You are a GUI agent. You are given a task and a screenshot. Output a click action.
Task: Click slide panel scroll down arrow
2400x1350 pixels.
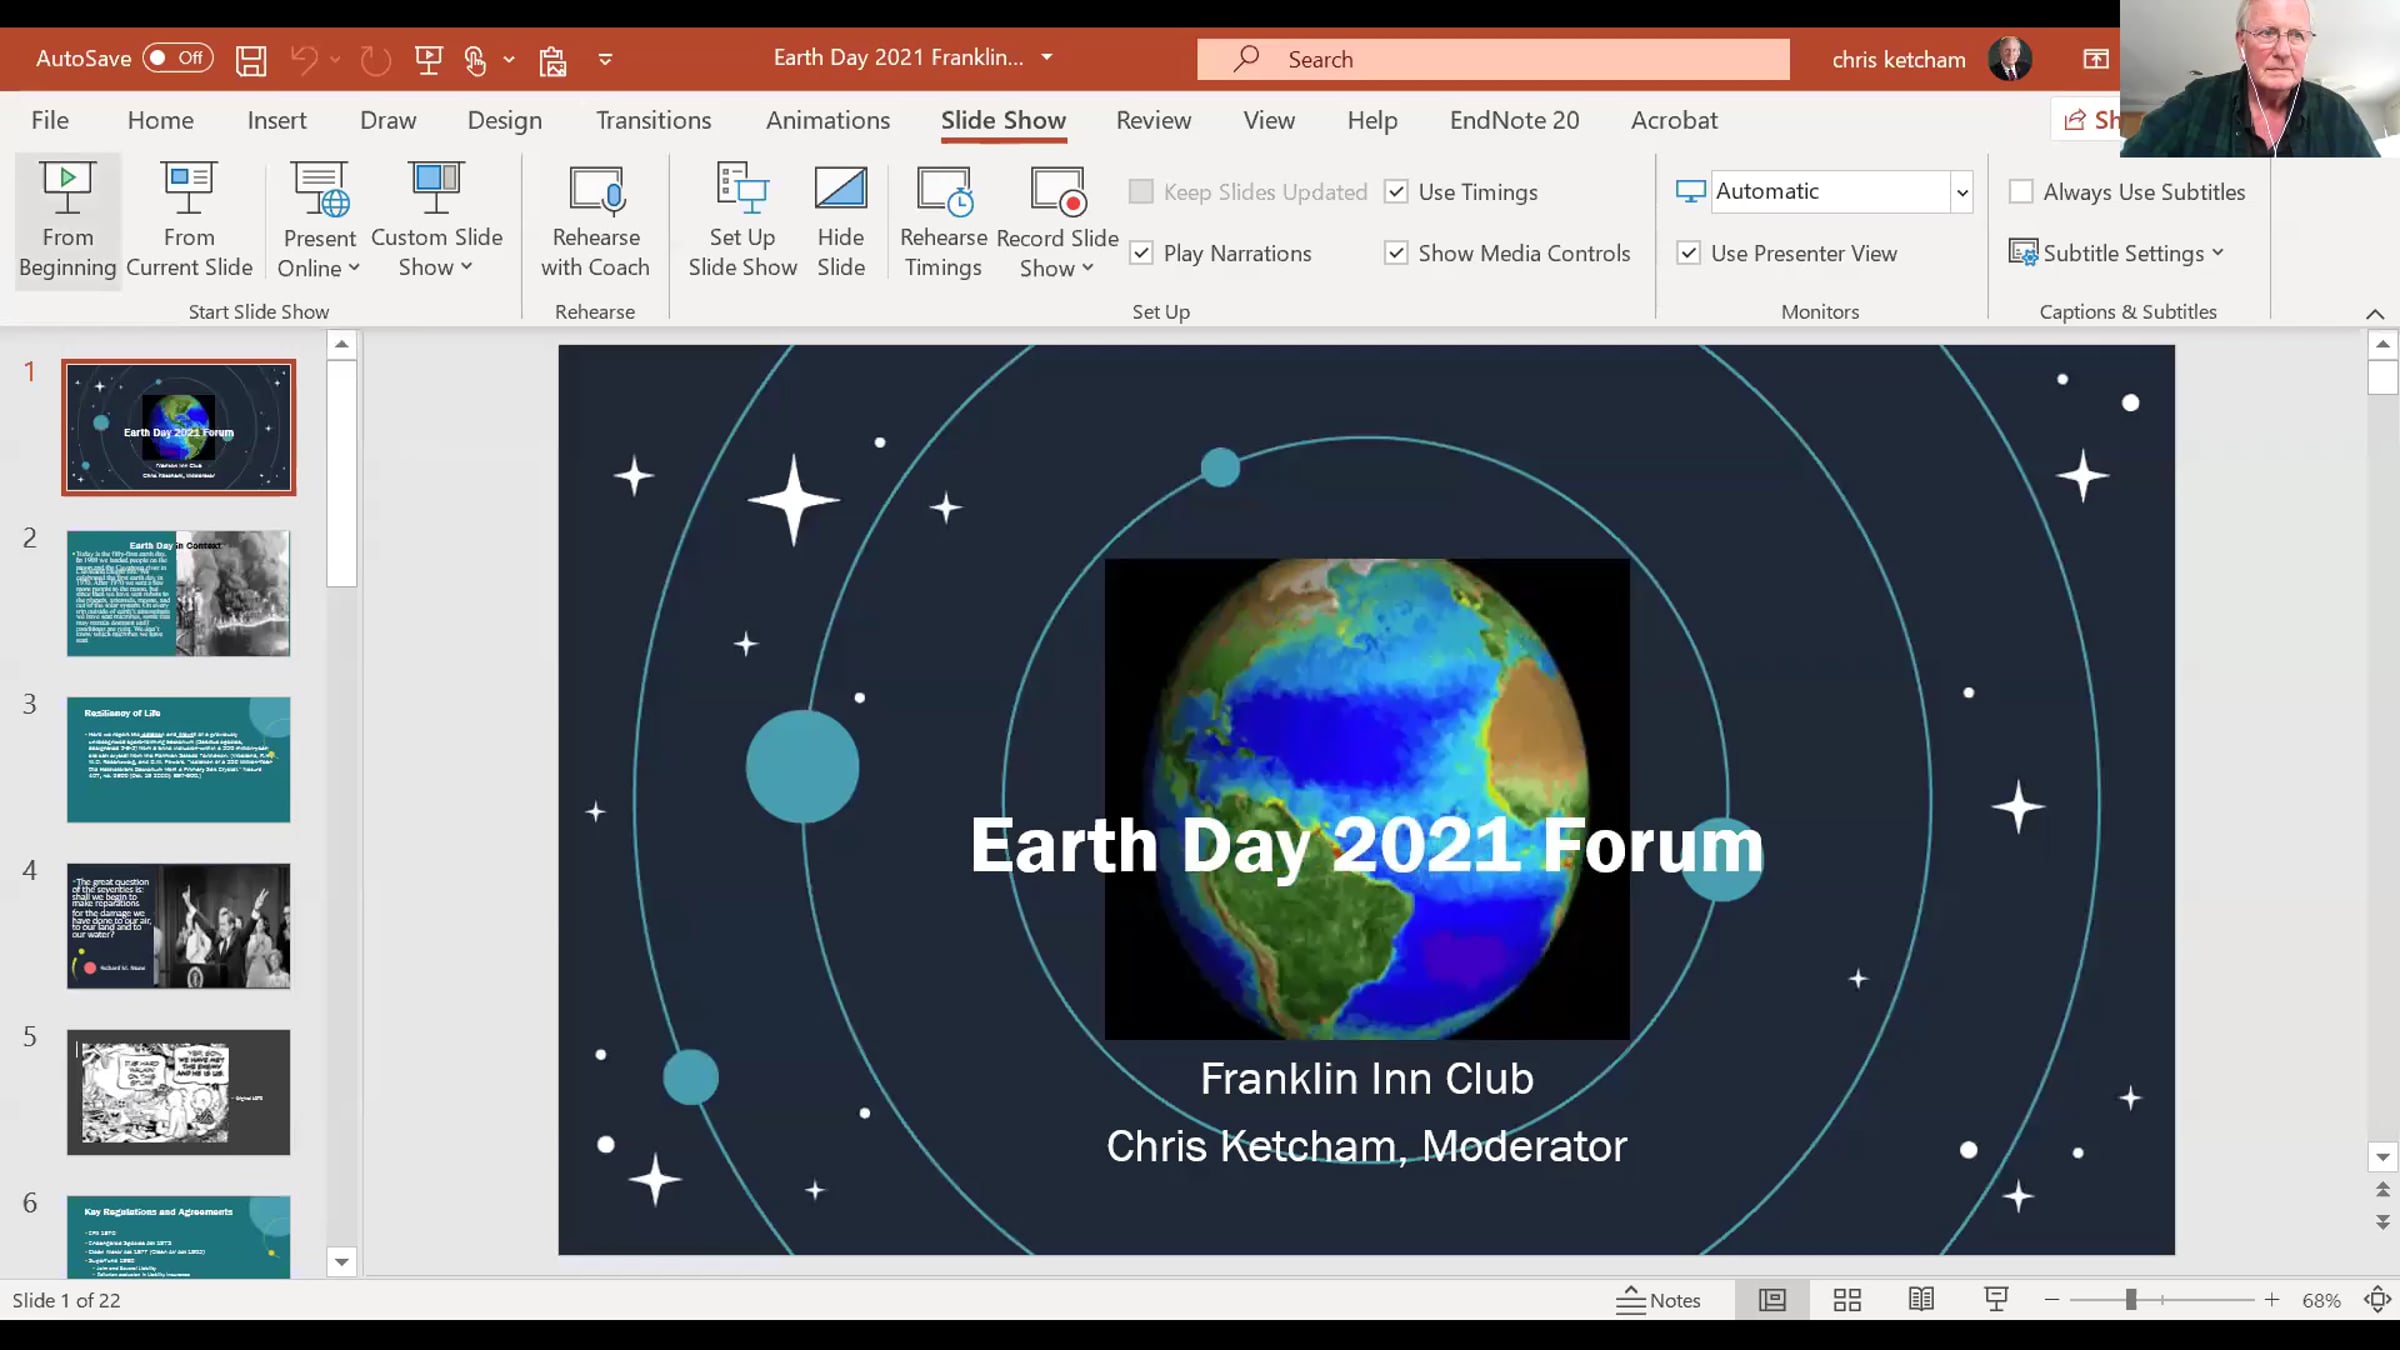tap(341, 1262)
